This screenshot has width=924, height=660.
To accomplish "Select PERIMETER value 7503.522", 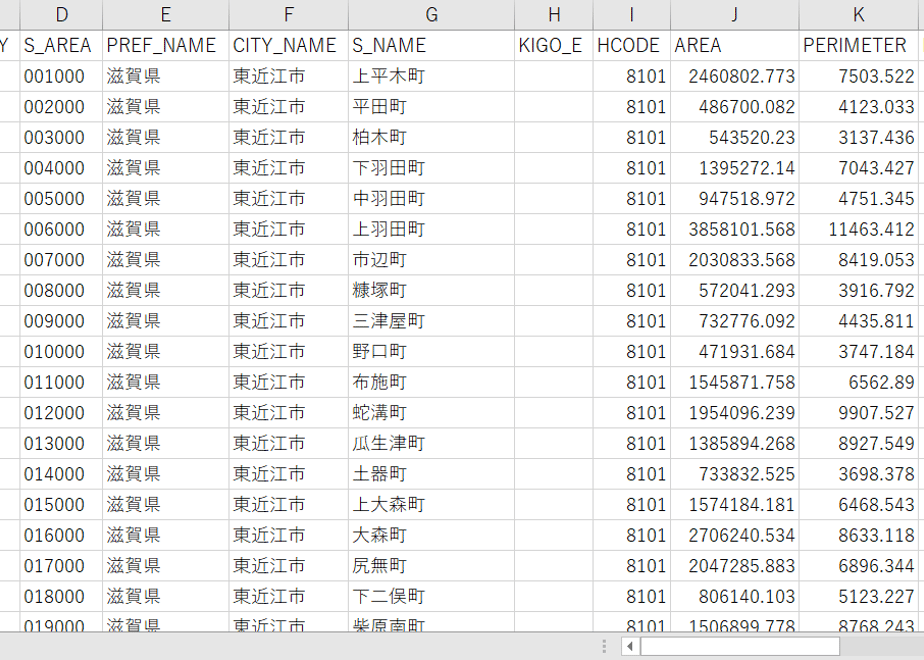I will [859, 76].
